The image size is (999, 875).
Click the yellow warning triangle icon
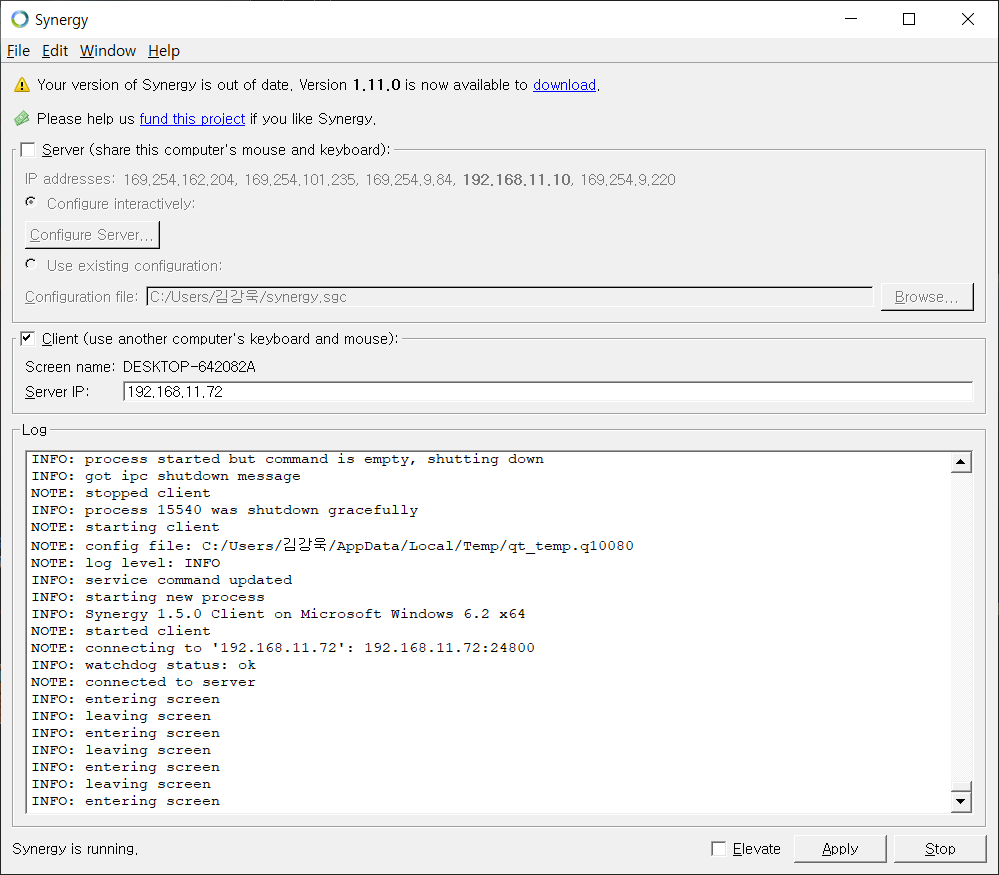22,85
